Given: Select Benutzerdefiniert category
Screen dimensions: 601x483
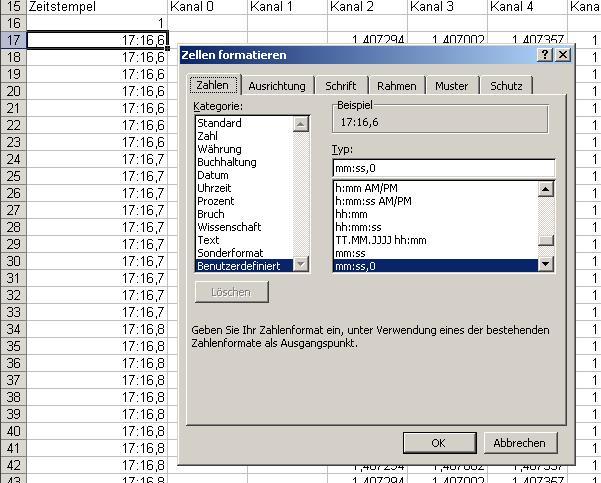Looking at the screenshot, I should (x=244, y=266).
